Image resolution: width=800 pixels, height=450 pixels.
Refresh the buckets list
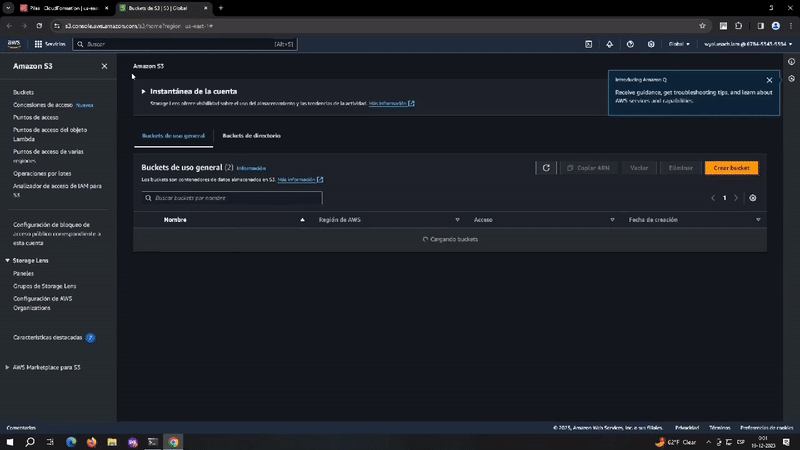click(546, 168)
